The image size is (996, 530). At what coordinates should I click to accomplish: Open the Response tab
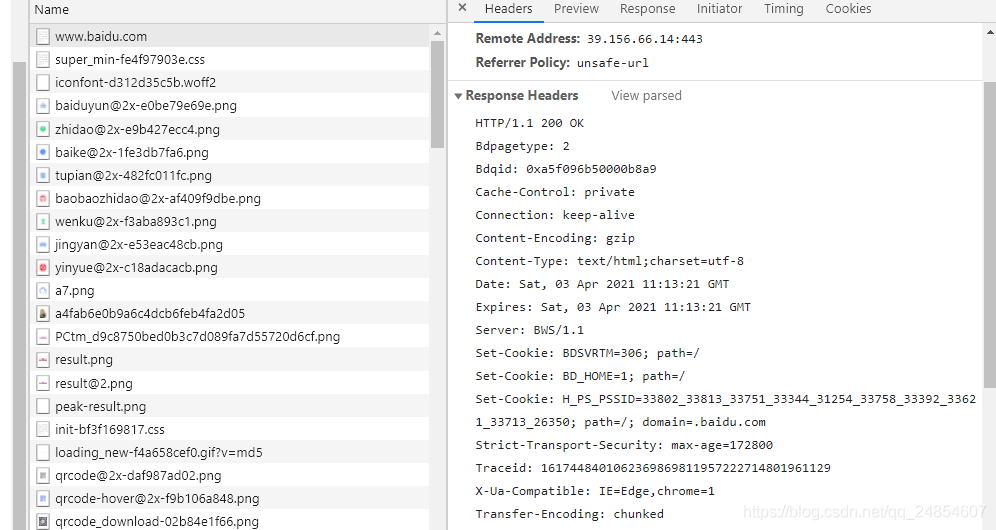click(x=647, y=9)
